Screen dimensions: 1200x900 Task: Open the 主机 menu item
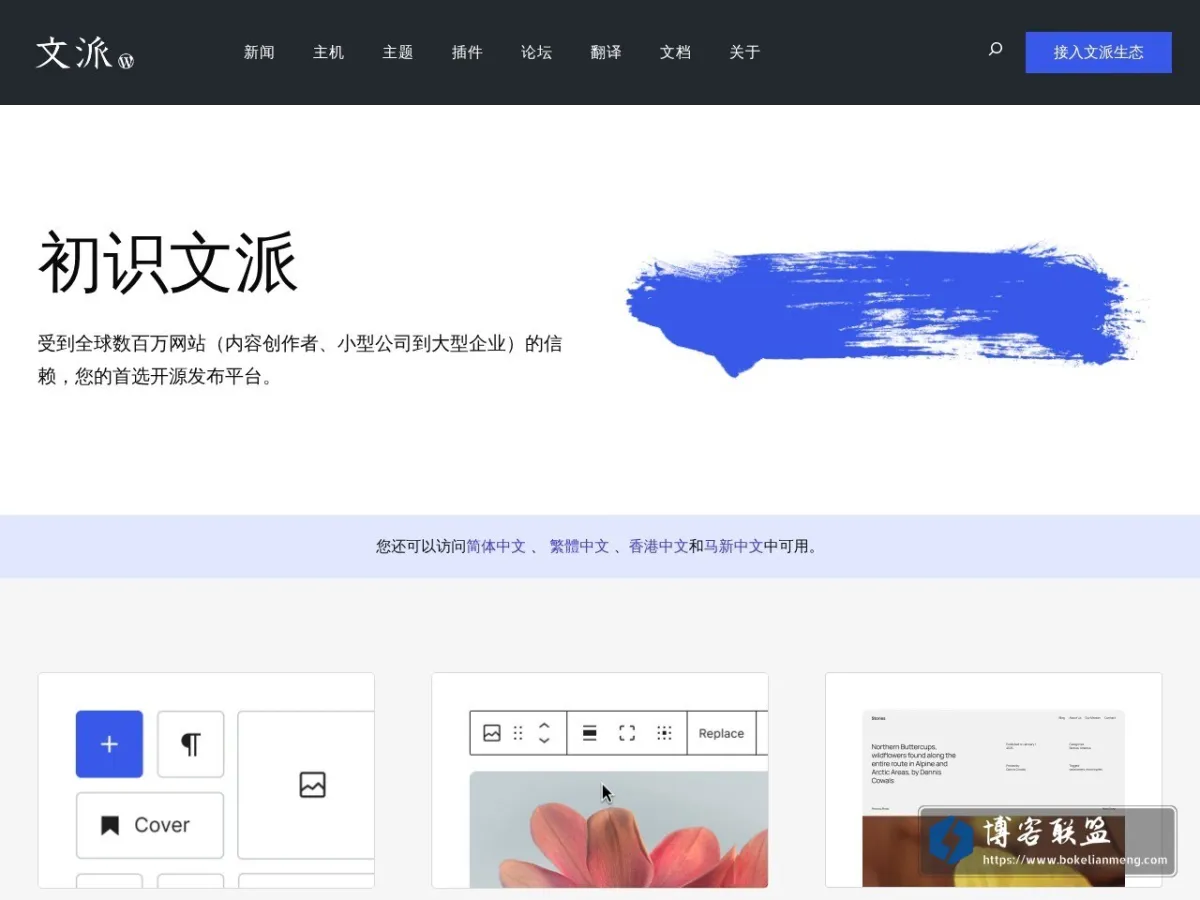click(x=328, y=52)
